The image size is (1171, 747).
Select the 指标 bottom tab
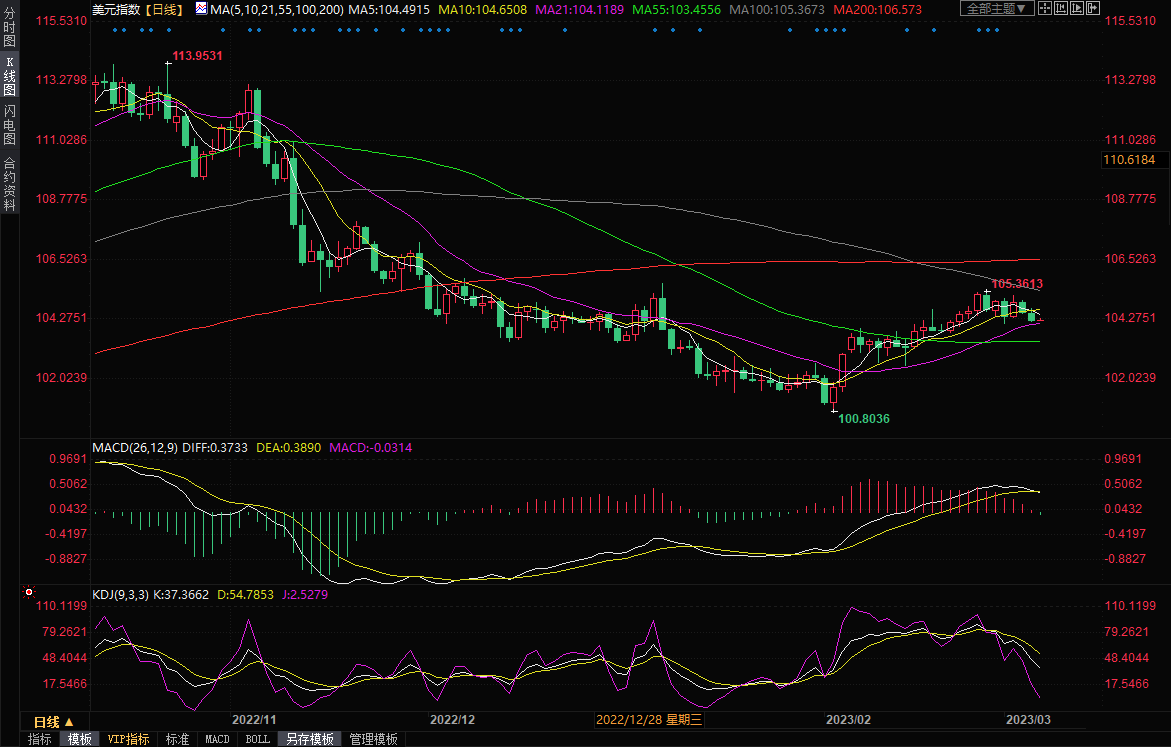click(x=40, y=739)
